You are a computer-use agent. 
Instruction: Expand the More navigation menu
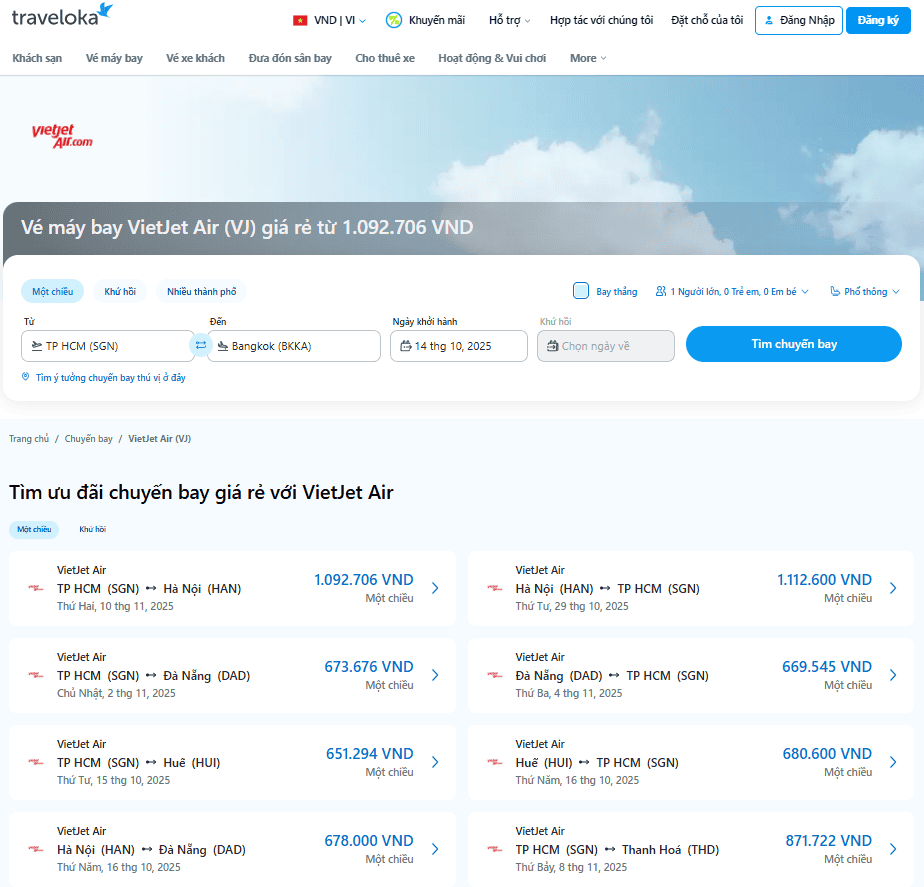point(588,58)
